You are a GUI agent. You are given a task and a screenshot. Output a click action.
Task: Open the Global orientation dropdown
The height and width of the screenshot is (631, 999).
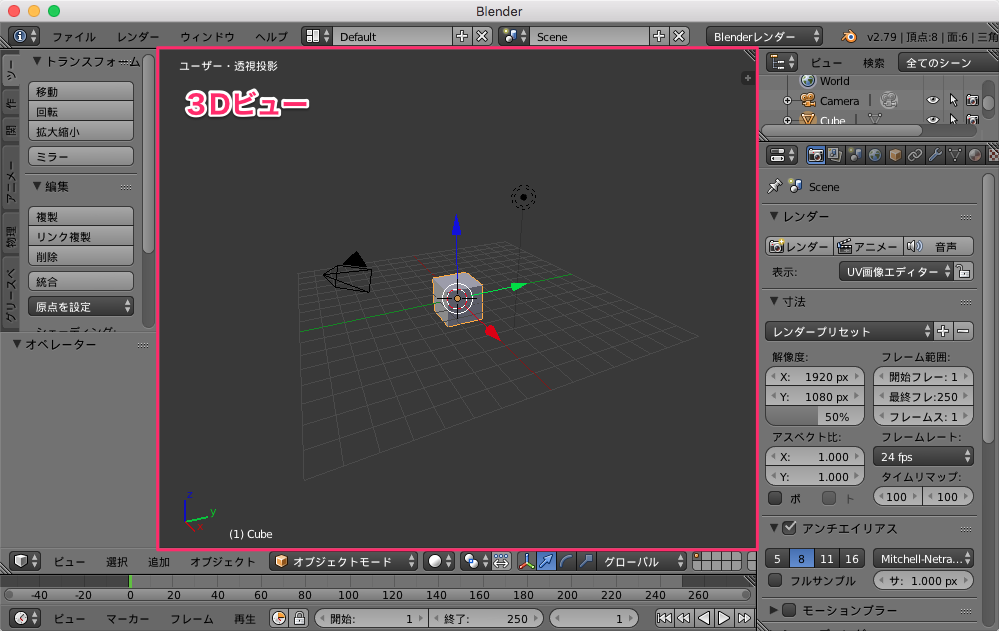[642, 562]
